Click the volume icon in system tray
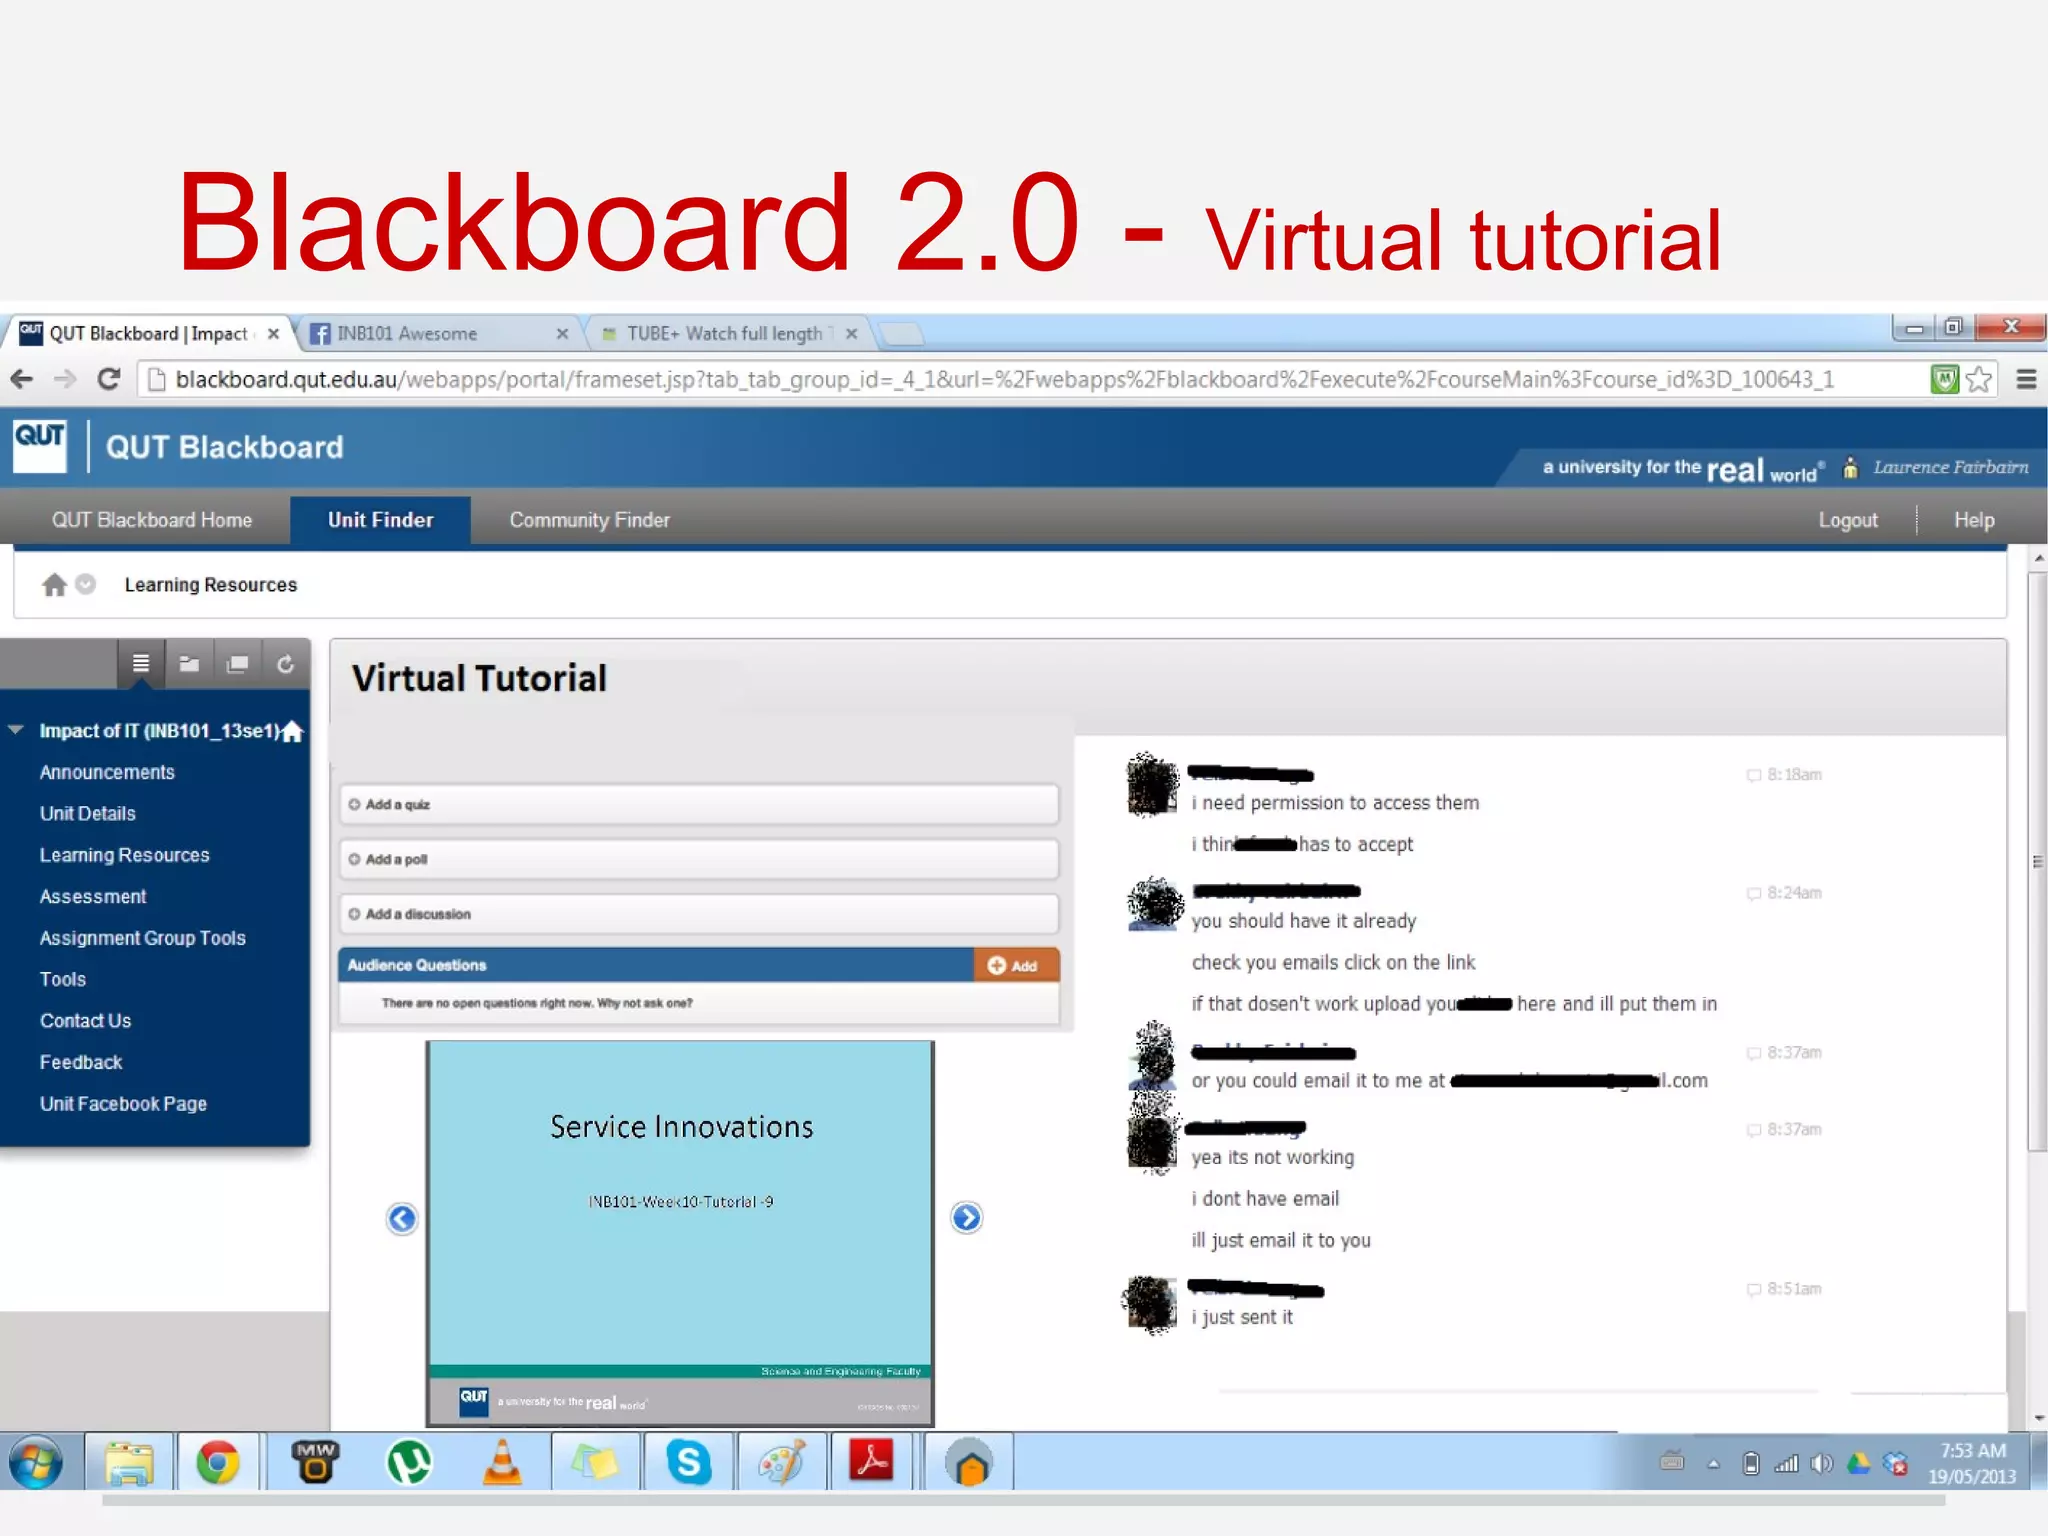This screenshot has width=2048, height=1536. tap(1822, 1463)
